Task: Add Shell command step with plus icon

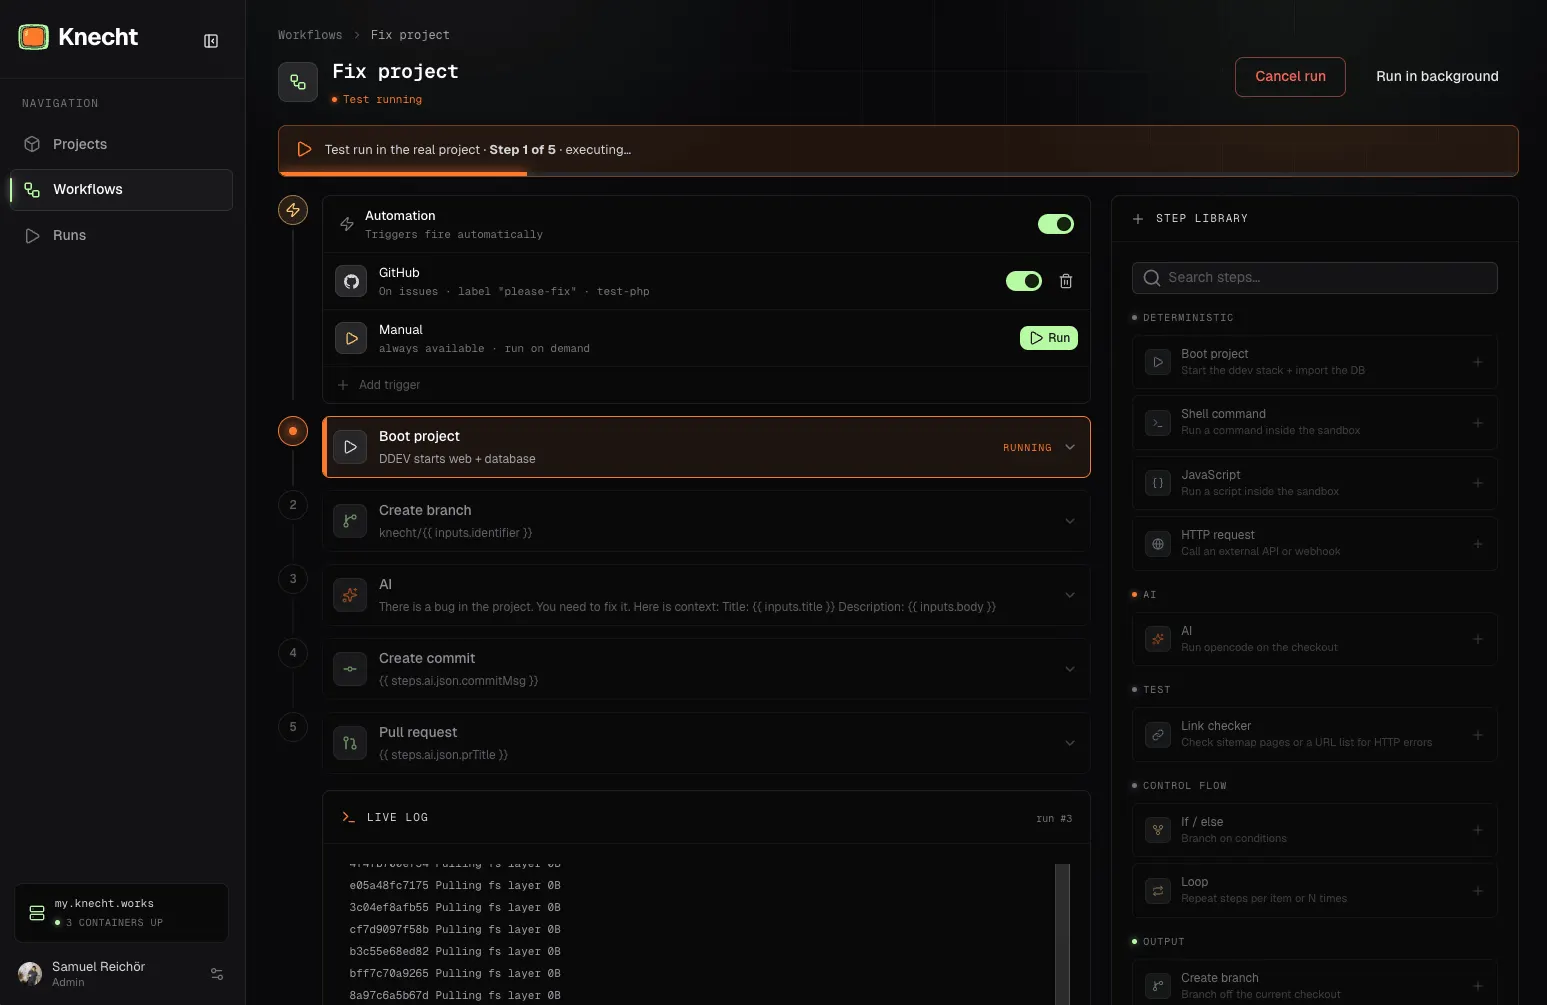Action: tap(1477, 423)
